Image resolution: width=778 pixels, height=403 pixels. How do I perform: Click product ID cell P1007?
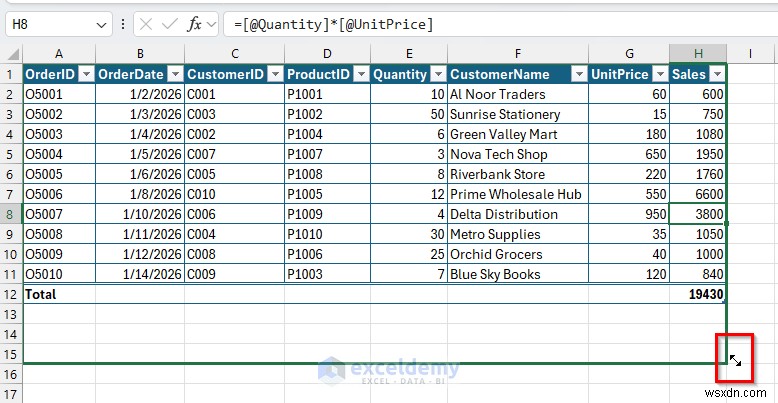327,154
